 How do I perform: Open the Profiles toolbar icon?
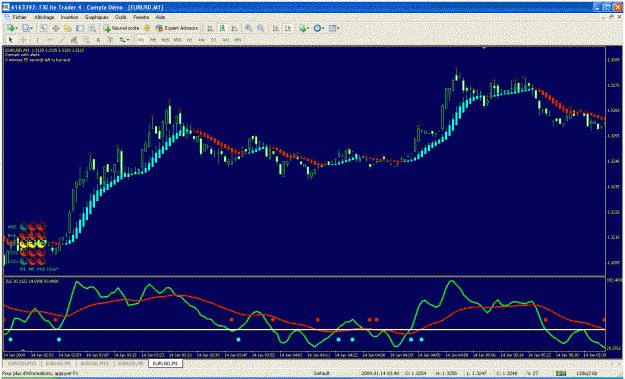(x=26, y=28)
